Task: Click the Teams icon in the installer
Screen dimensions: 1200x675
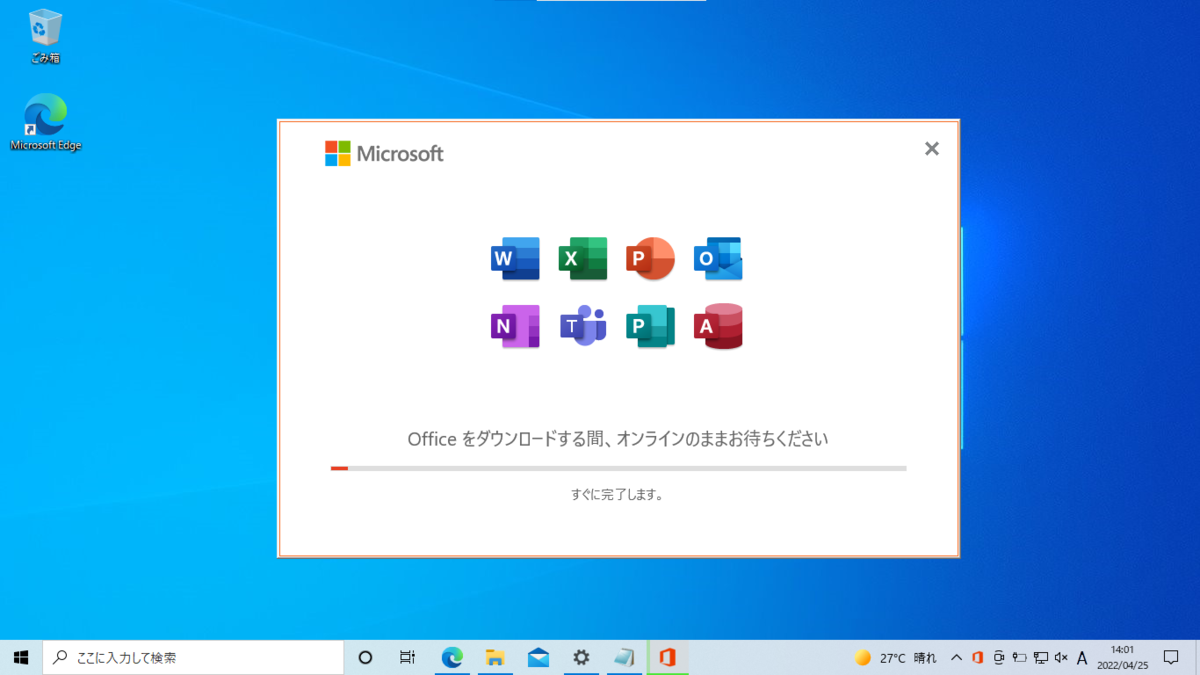Action: click(x=583, y=326)
